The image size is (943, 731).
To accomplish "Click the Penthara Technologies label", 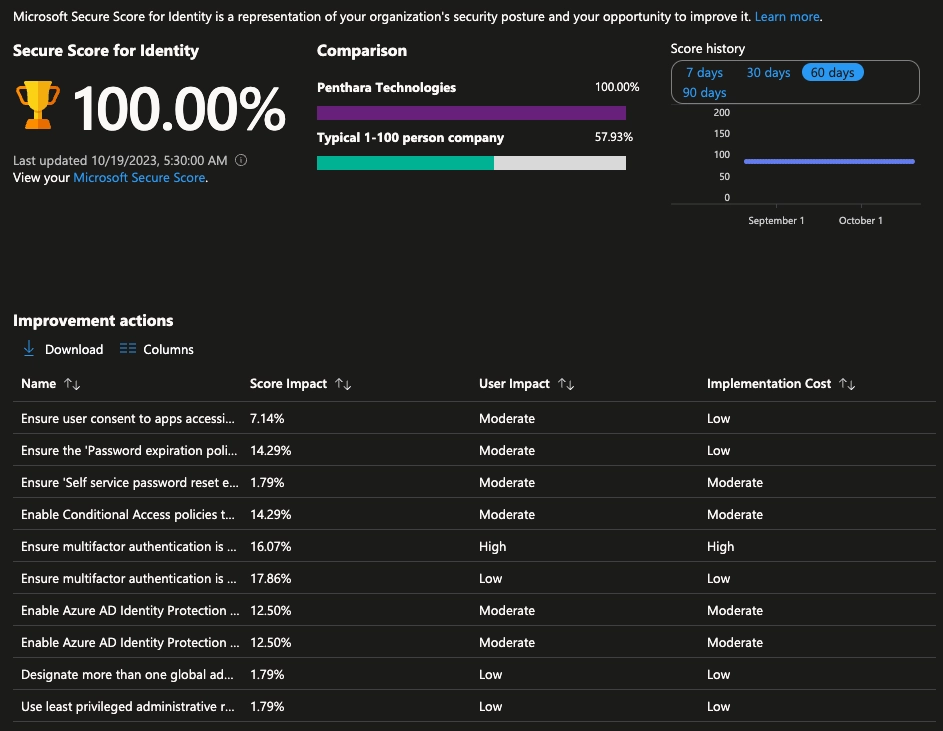I will click(x=386, y=87).
